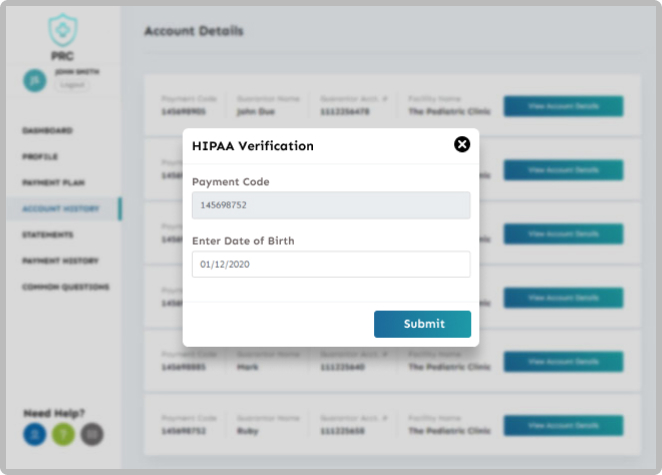View account details for Mark

[563, 361]
